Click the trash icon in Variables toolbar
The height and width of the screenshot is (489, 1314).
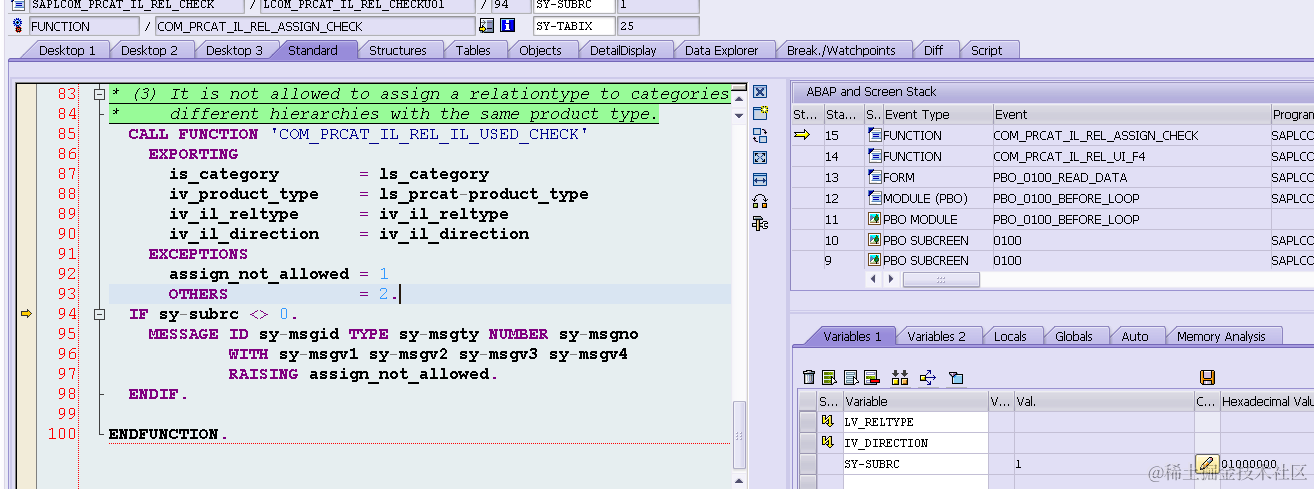(x=809, y=377)
